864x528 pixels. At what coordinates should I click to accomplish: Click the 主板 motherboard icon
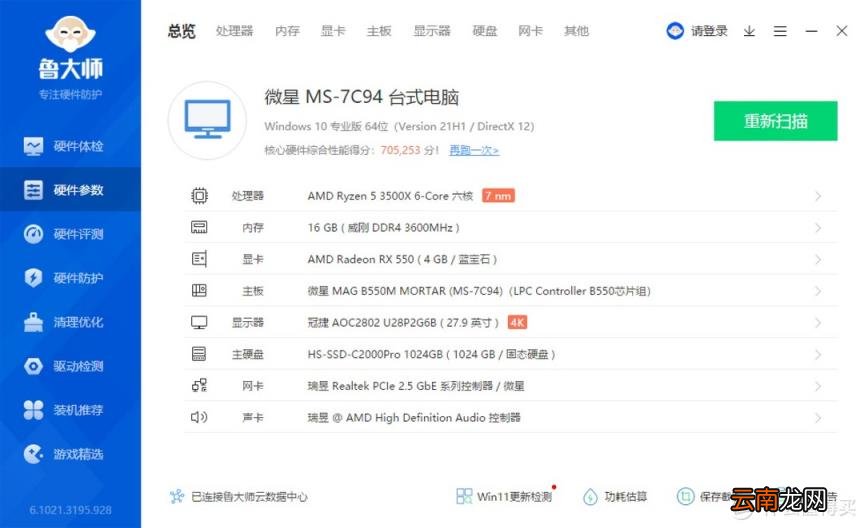click(x=199, y=290)
